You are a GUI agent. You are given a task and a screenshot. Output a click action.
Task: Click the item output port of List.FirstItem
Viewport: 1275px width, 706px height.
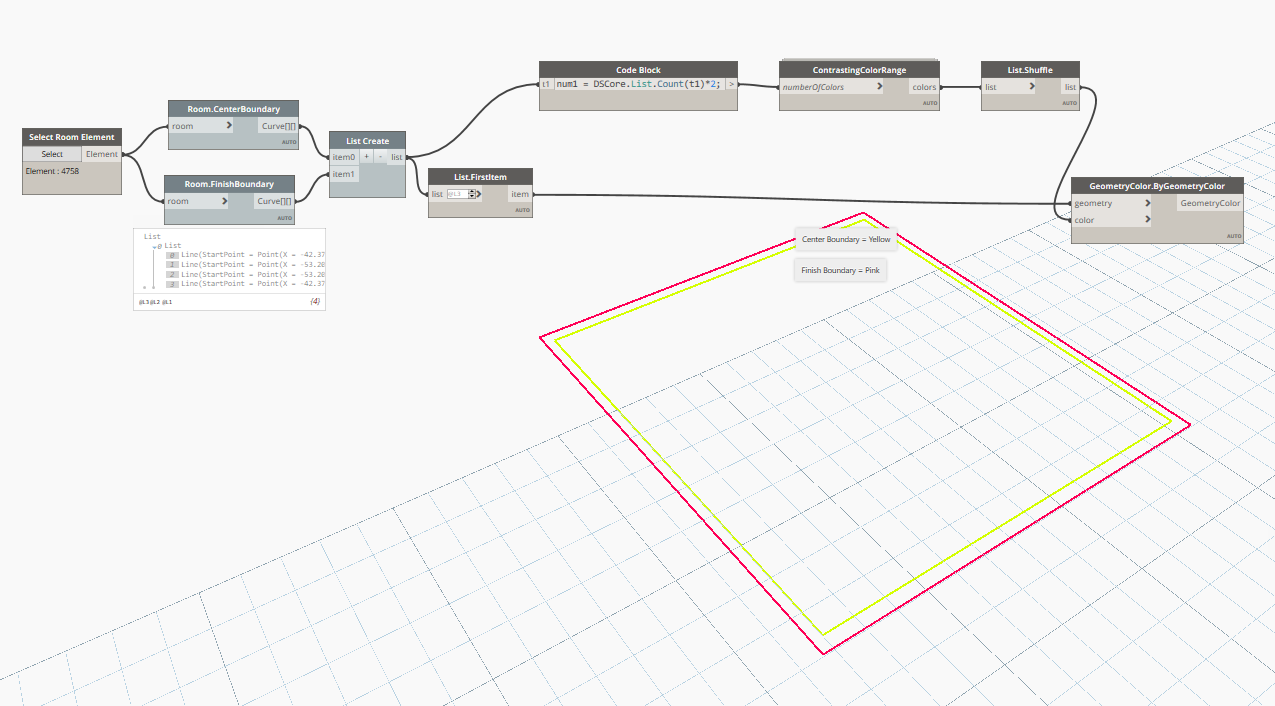click(x=520, y=194)
